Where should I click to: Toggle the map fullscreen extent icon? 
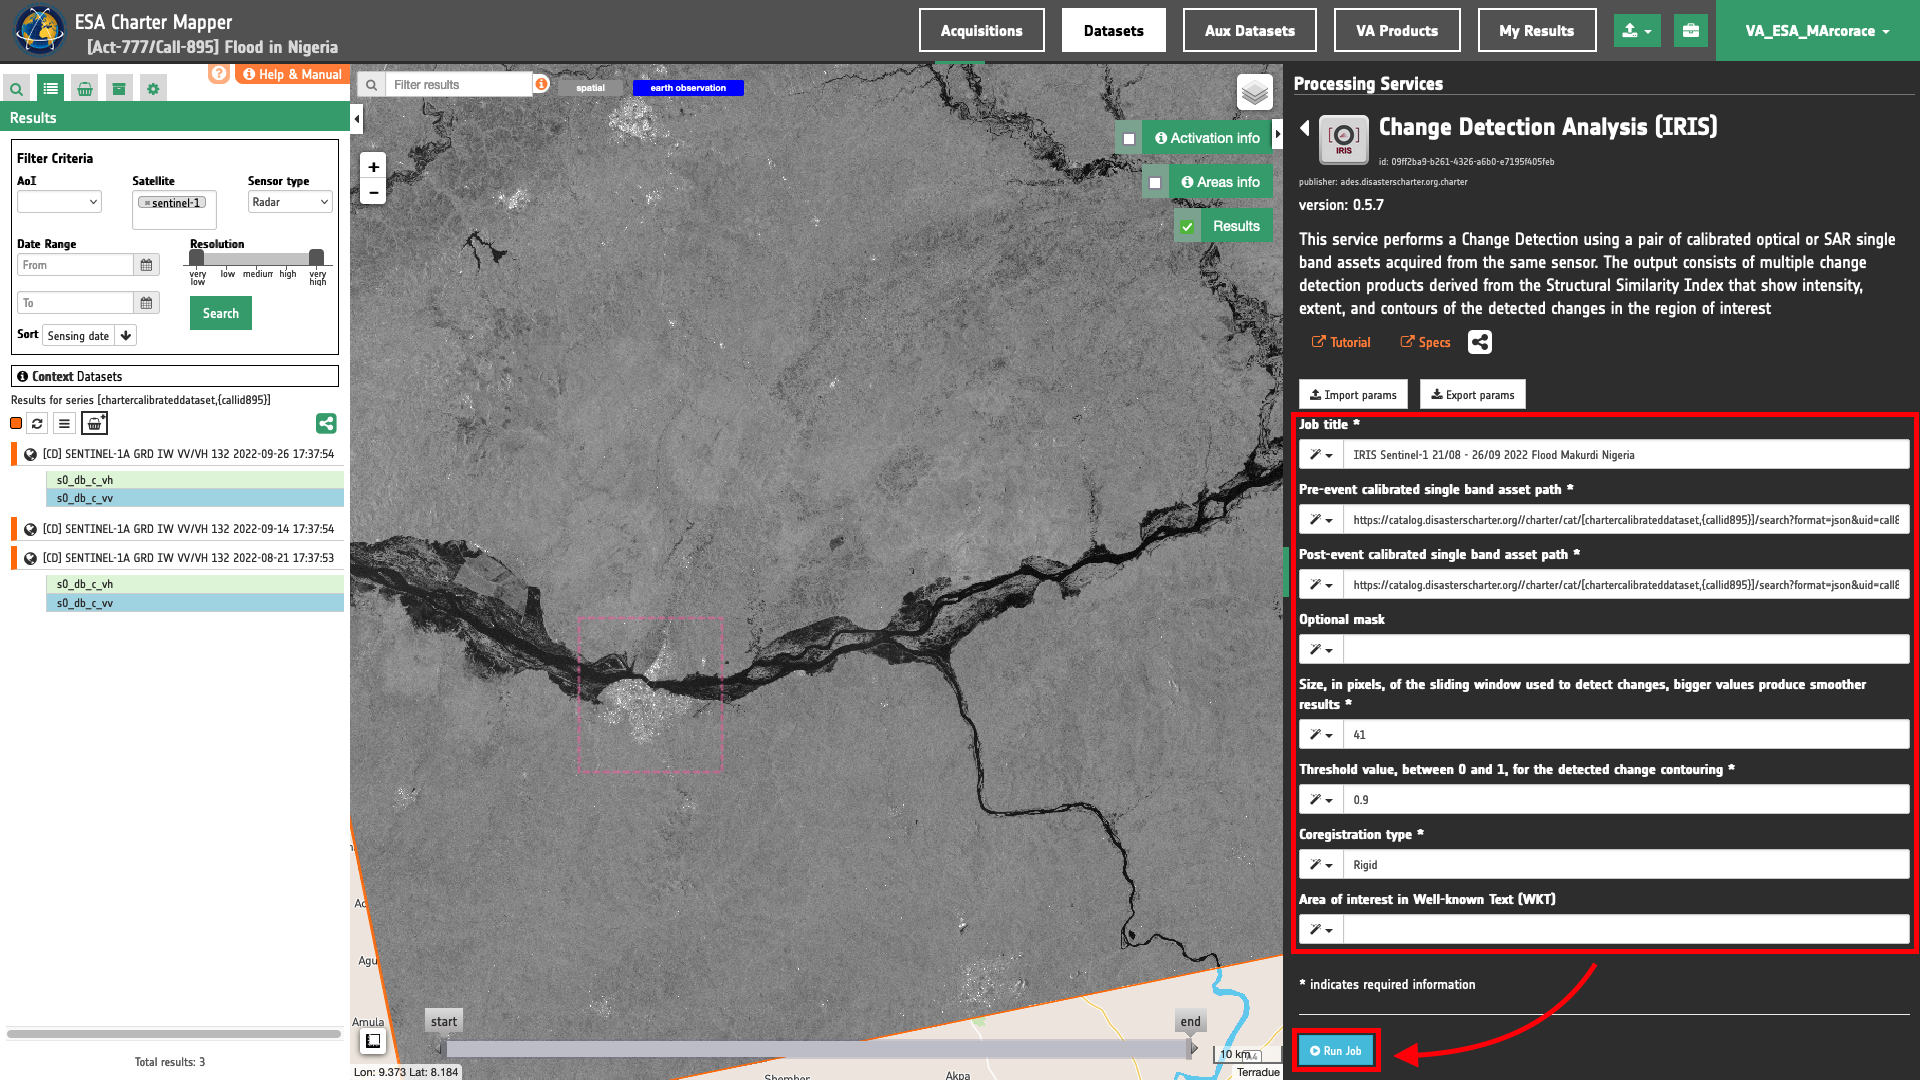click(373, 1041)
